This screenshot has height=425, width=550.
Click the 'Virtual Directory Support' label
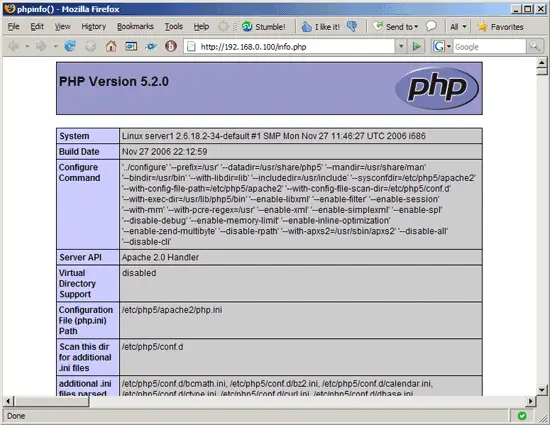pyautogui.click(x=77, y=284)
